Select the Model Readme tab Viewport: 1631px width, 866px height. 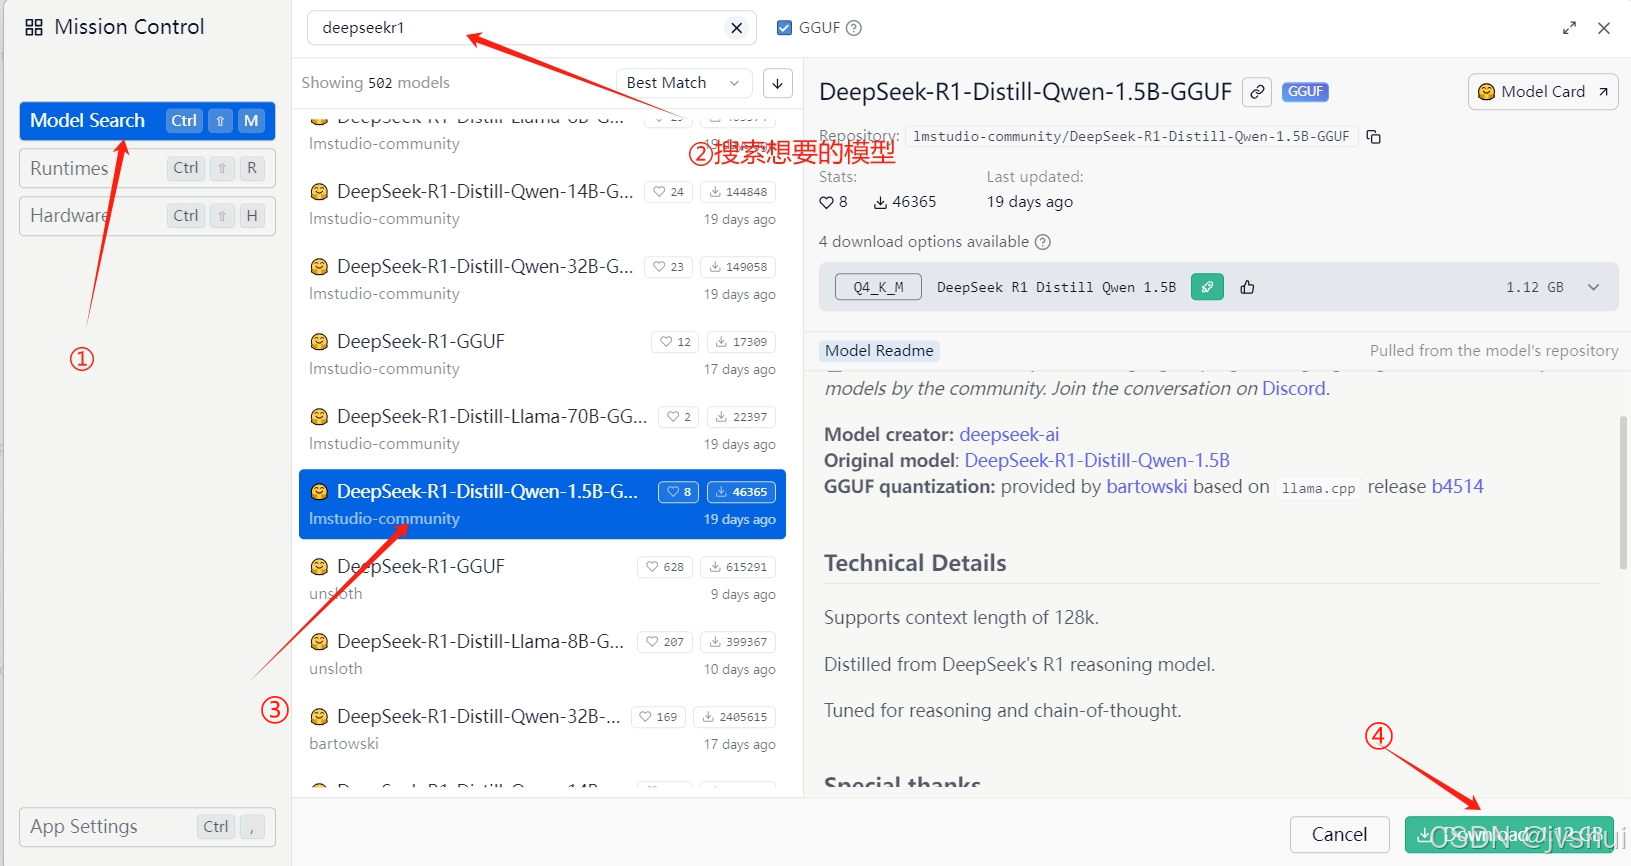(x=879, y=351)
